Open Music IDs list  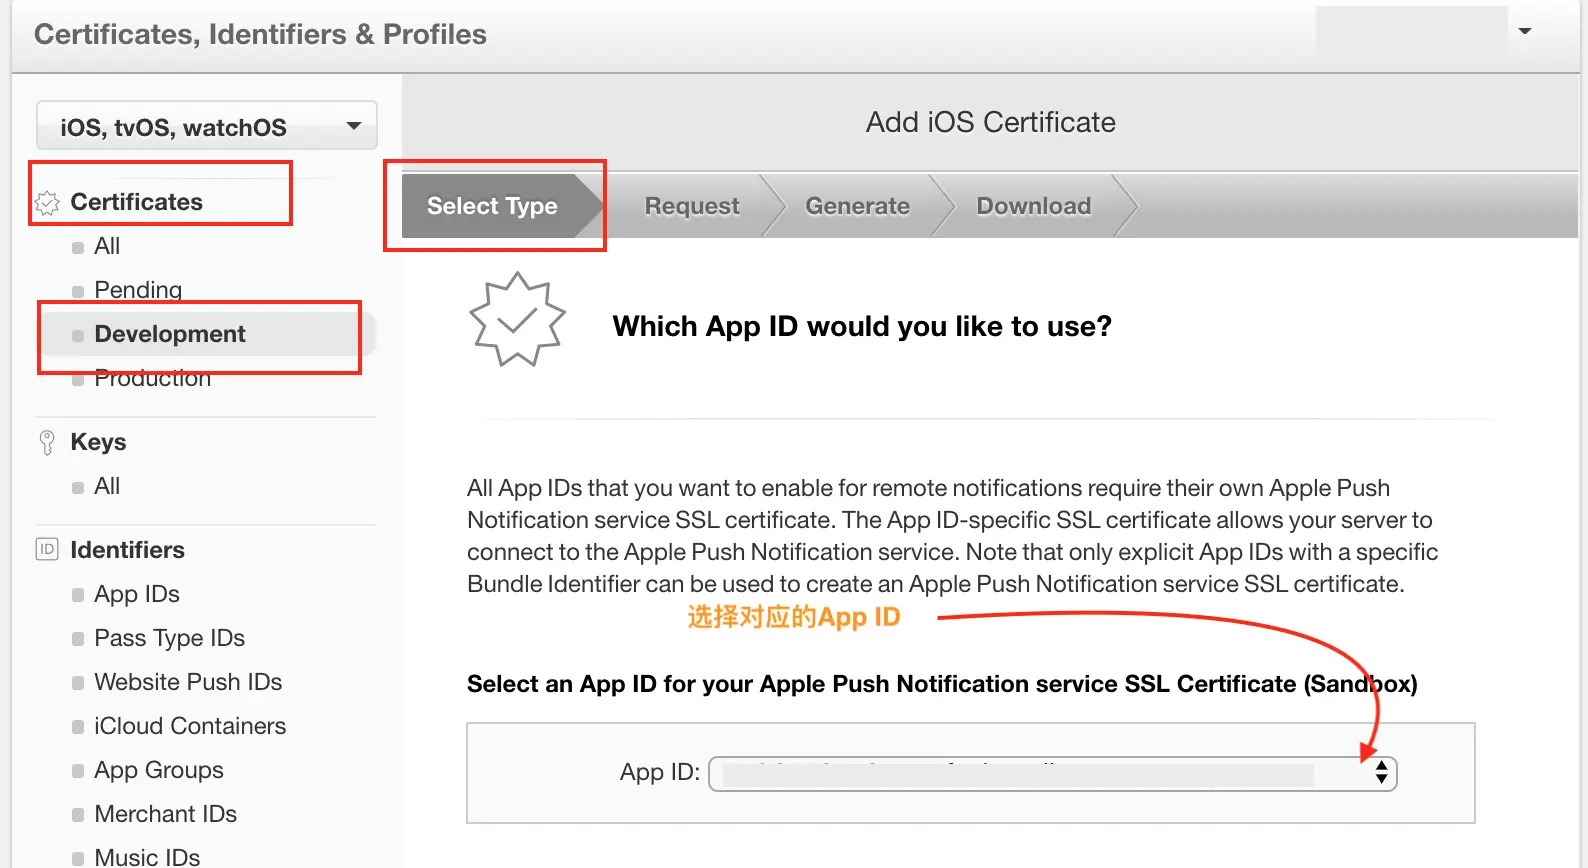tap(147, 857)
